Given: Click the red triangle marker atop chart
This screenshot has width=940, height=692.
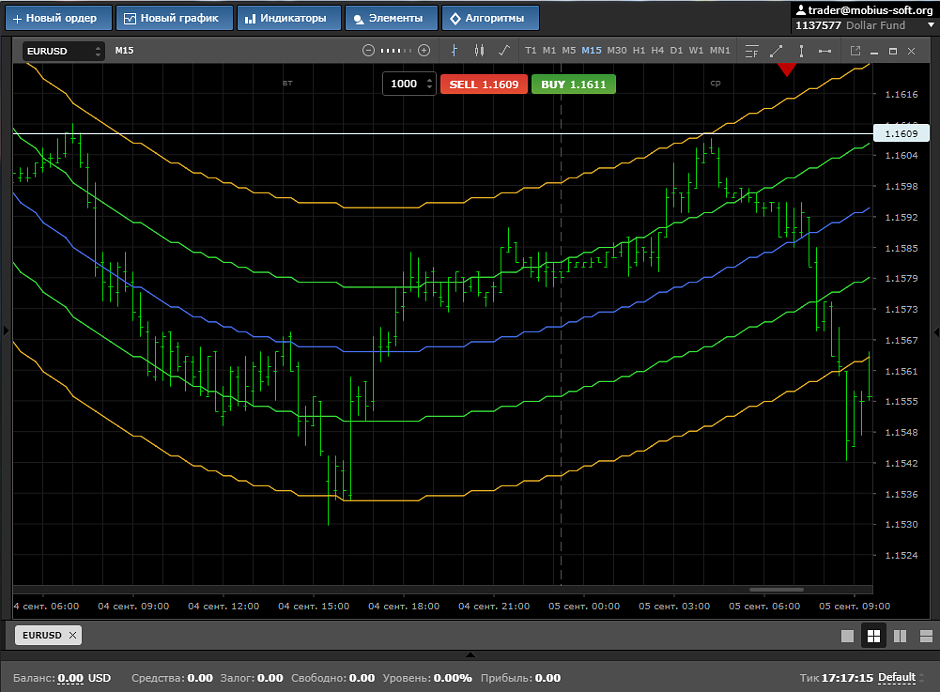Looking at the screenshot, I should [787, 69].
